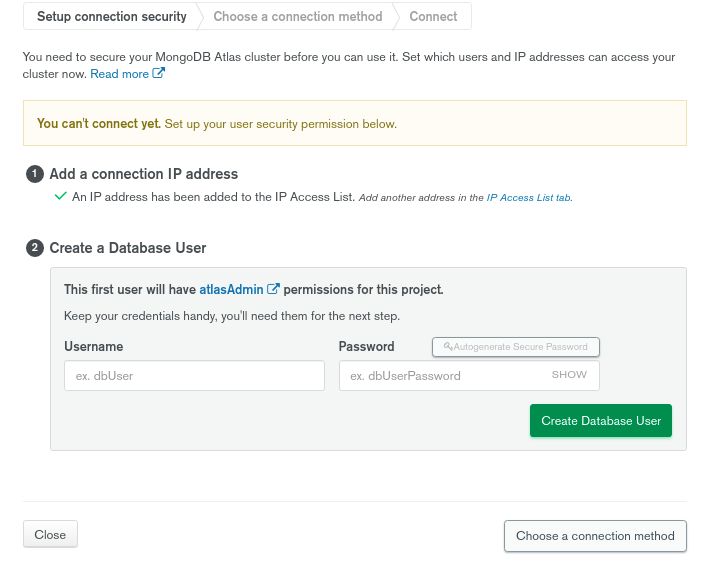Follow the atlasAdmin permissions link
The image size is (705, 562).
231,289
